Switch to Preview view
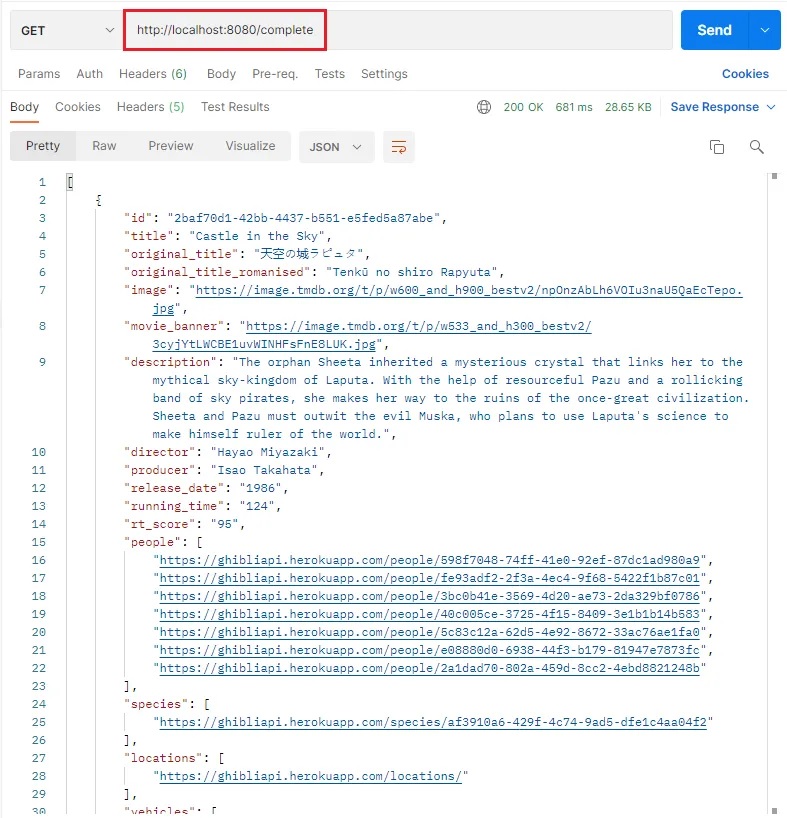The image size is (787, 818). point(171,146)
